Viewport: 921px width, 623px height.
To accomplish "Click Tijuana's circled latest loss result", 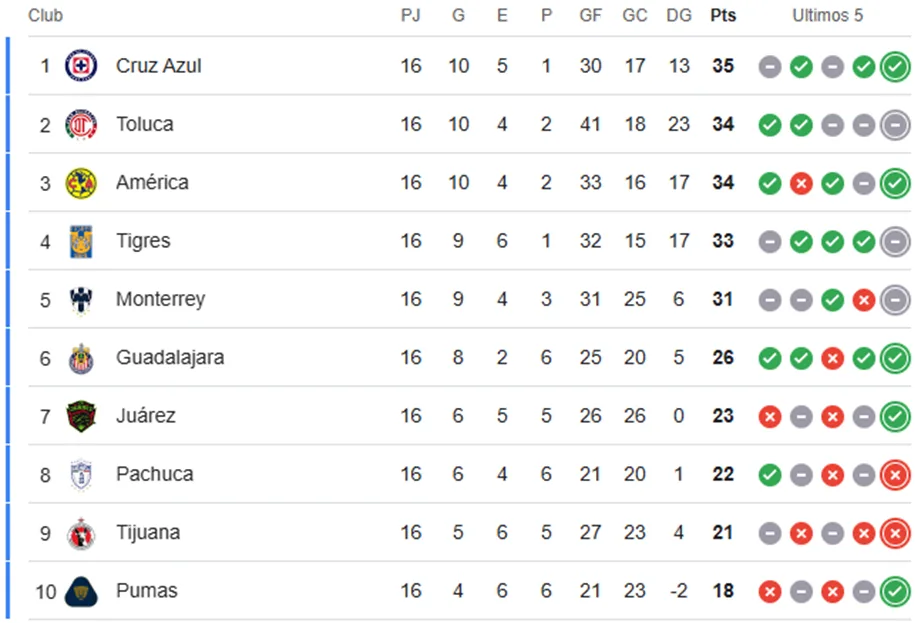I will click(895, 533).
